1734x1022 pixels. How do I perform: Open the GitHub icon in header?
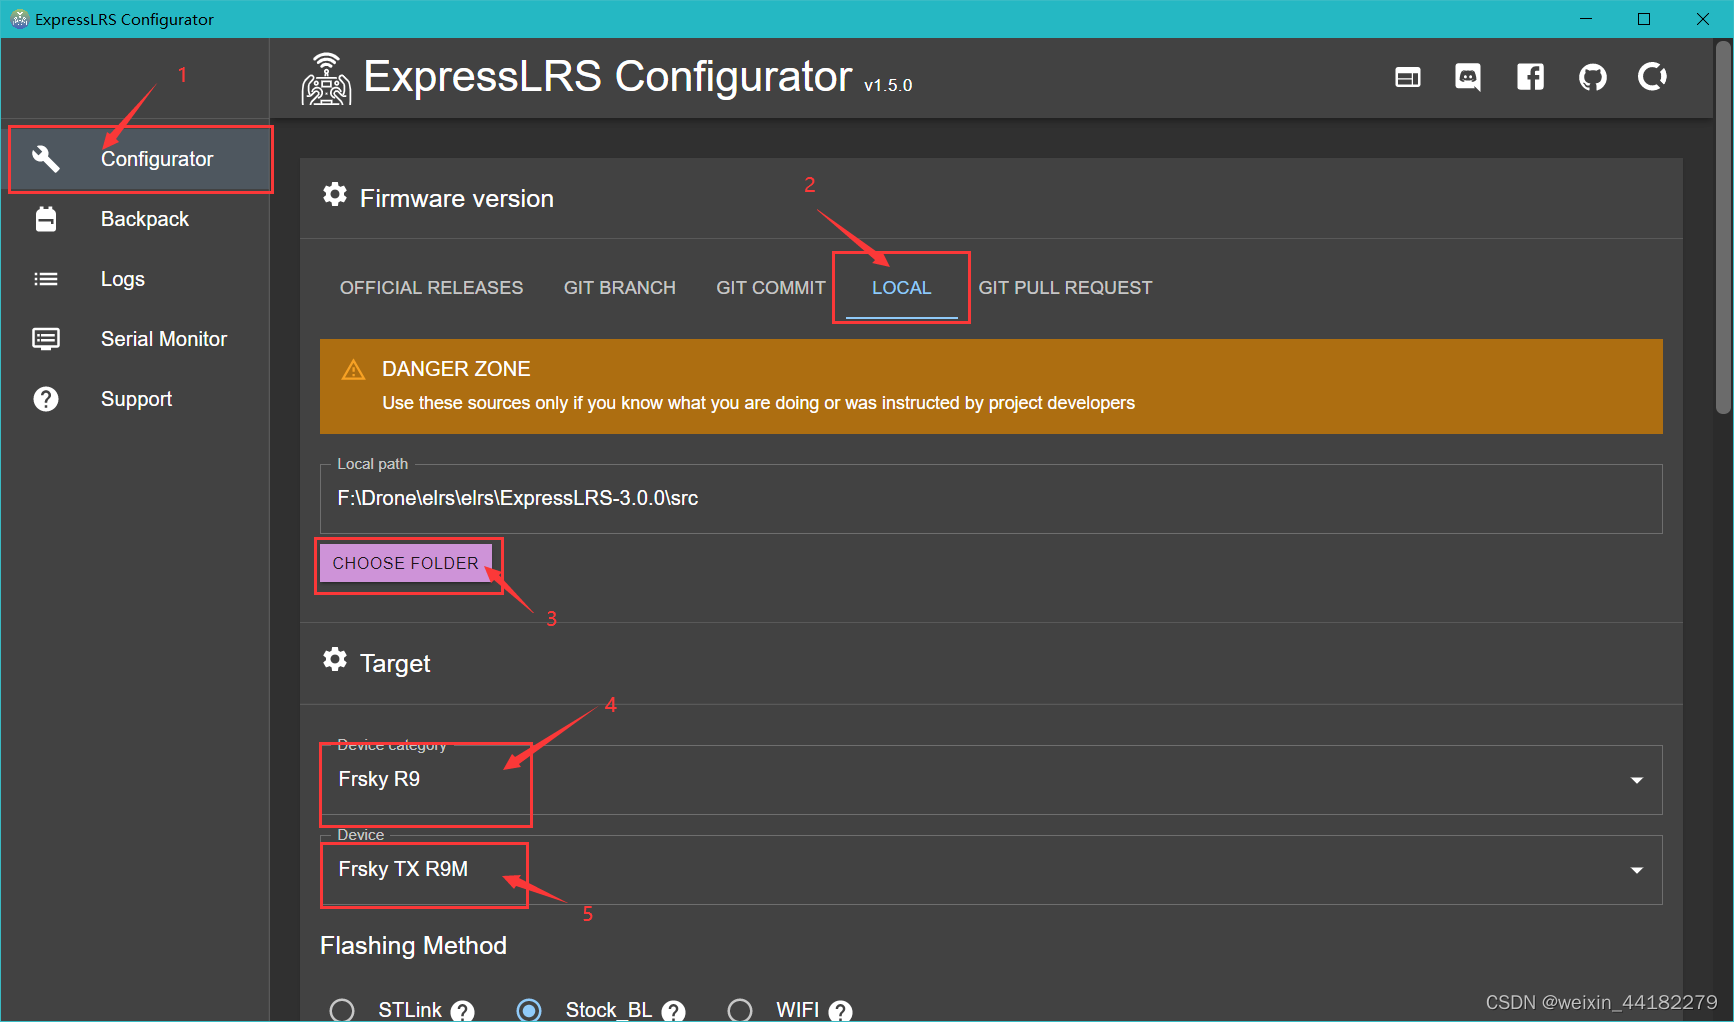tap(1592, 77)
